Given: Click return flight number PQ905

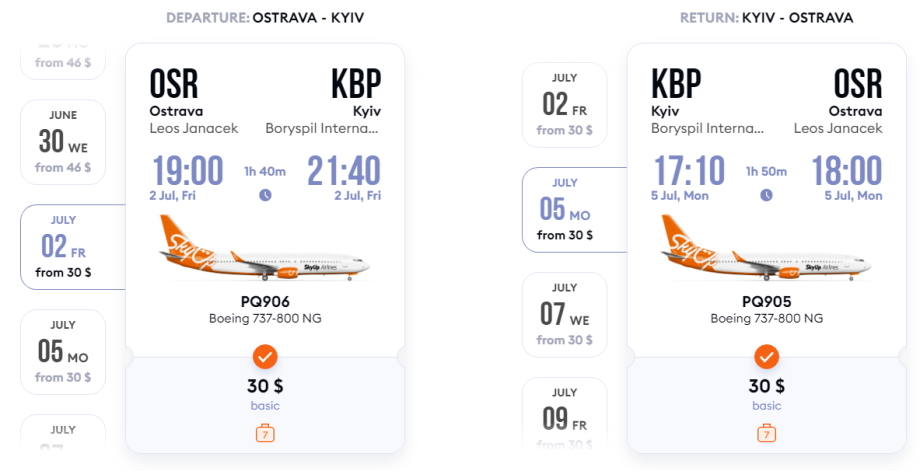Looking at the screenshot, I should coord(767,301).
